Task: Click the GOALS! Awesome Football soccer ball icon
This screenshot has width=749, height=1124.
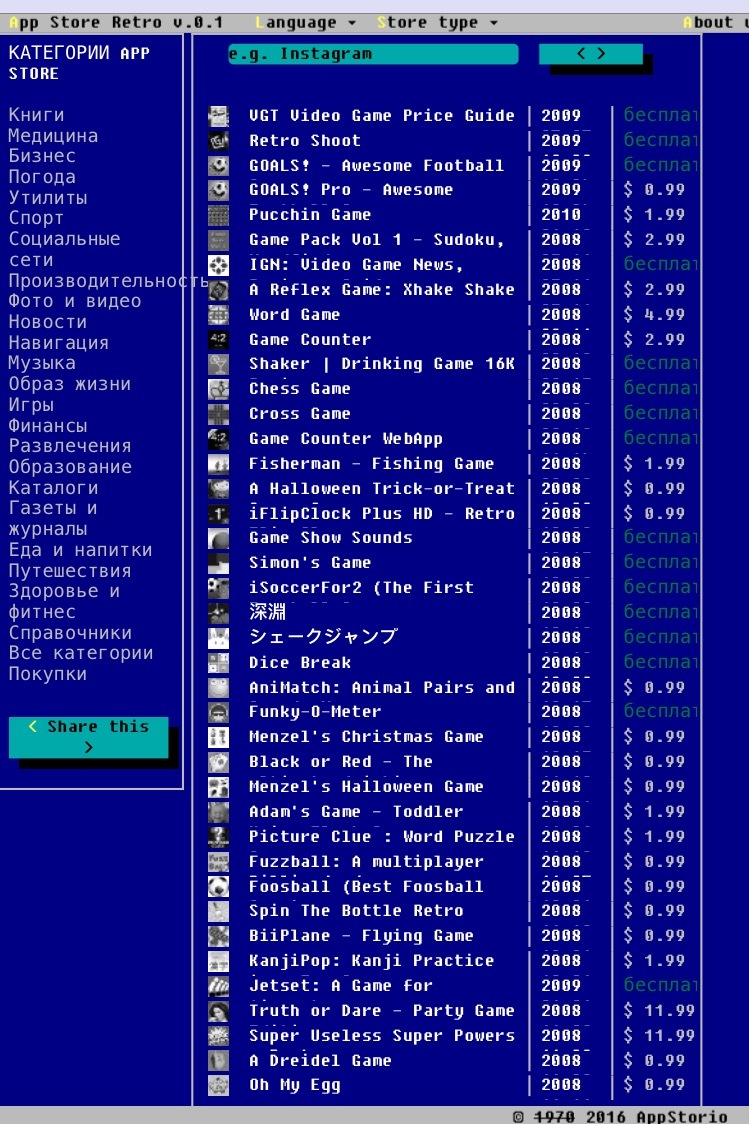Action: point(218,166)
